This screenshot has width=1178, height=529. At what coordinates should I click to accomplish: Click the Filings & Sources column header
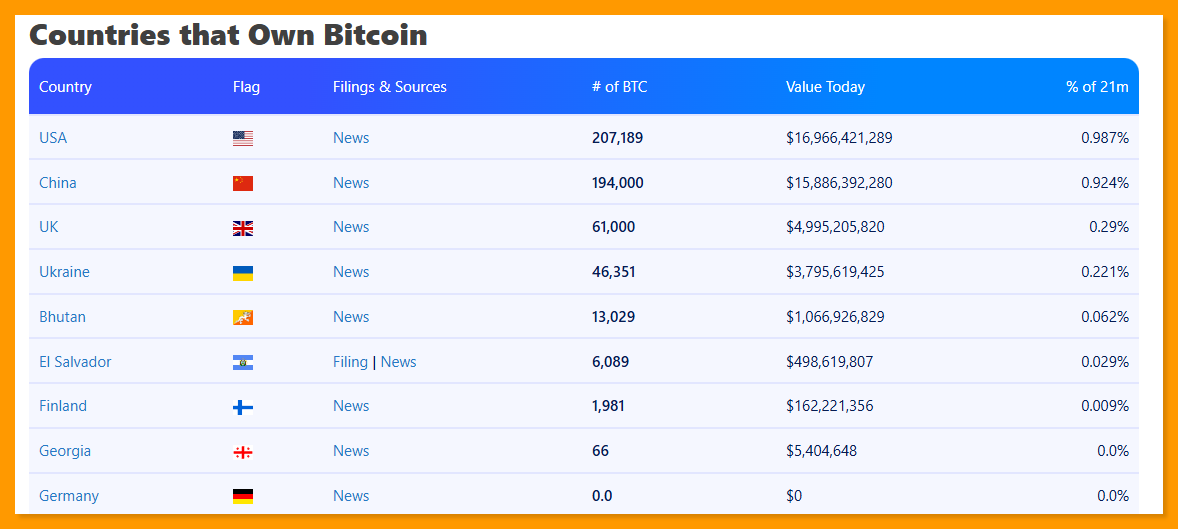coord(390,87)
